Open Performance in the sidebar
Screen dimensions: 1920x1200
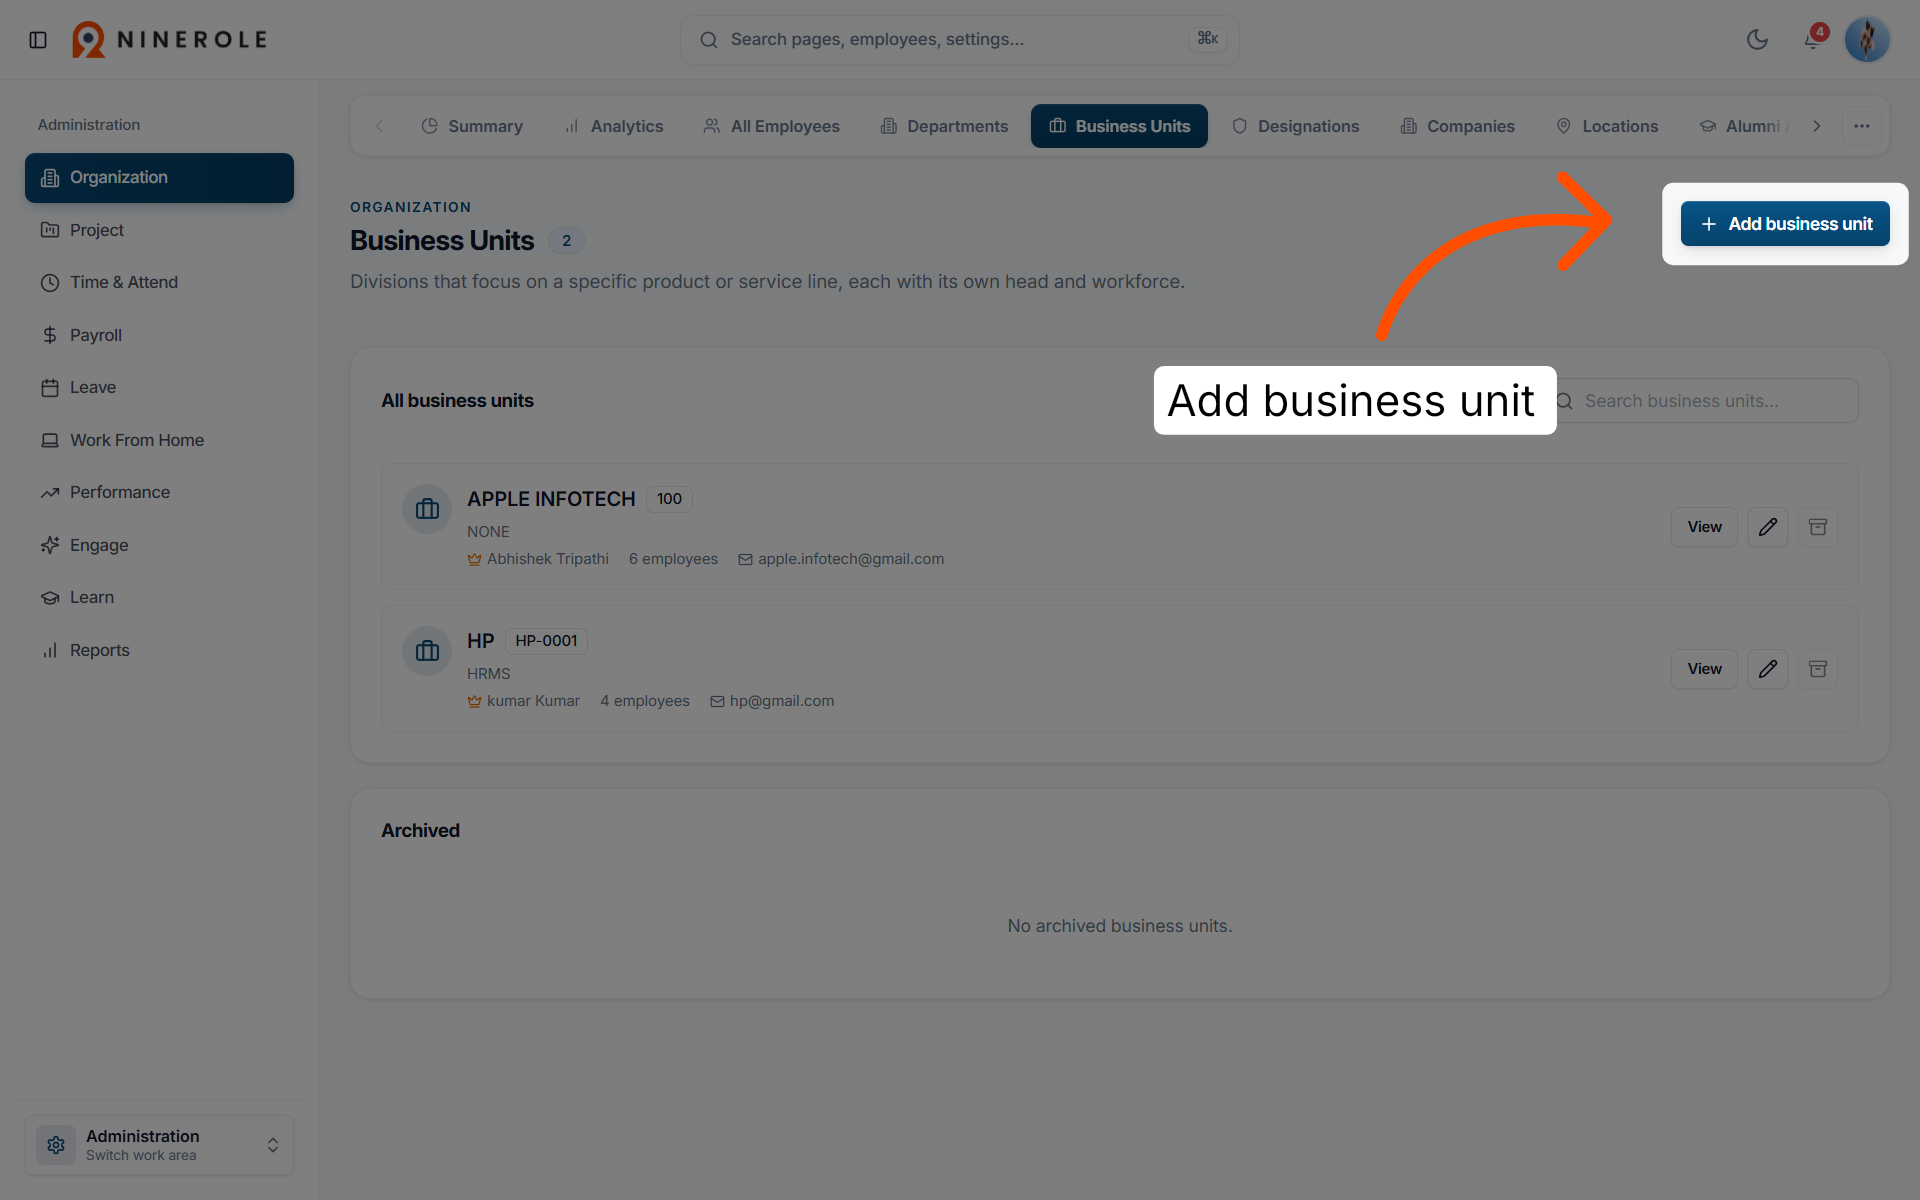pyautogui.click(x=159, y=492)
